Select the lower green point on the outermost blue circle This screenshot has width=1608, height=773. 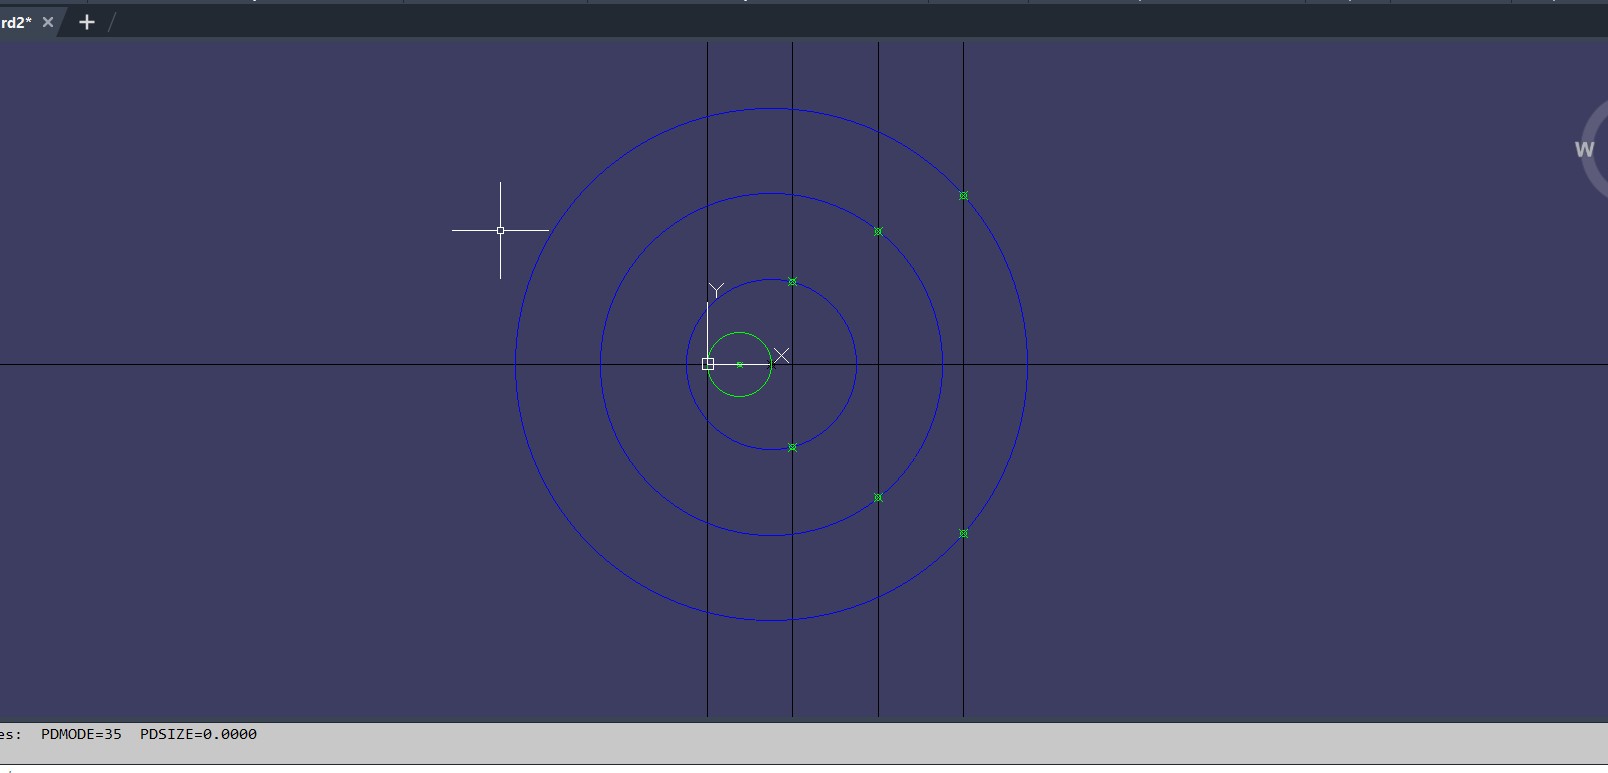pyautogui.click(x=963, y=534)
